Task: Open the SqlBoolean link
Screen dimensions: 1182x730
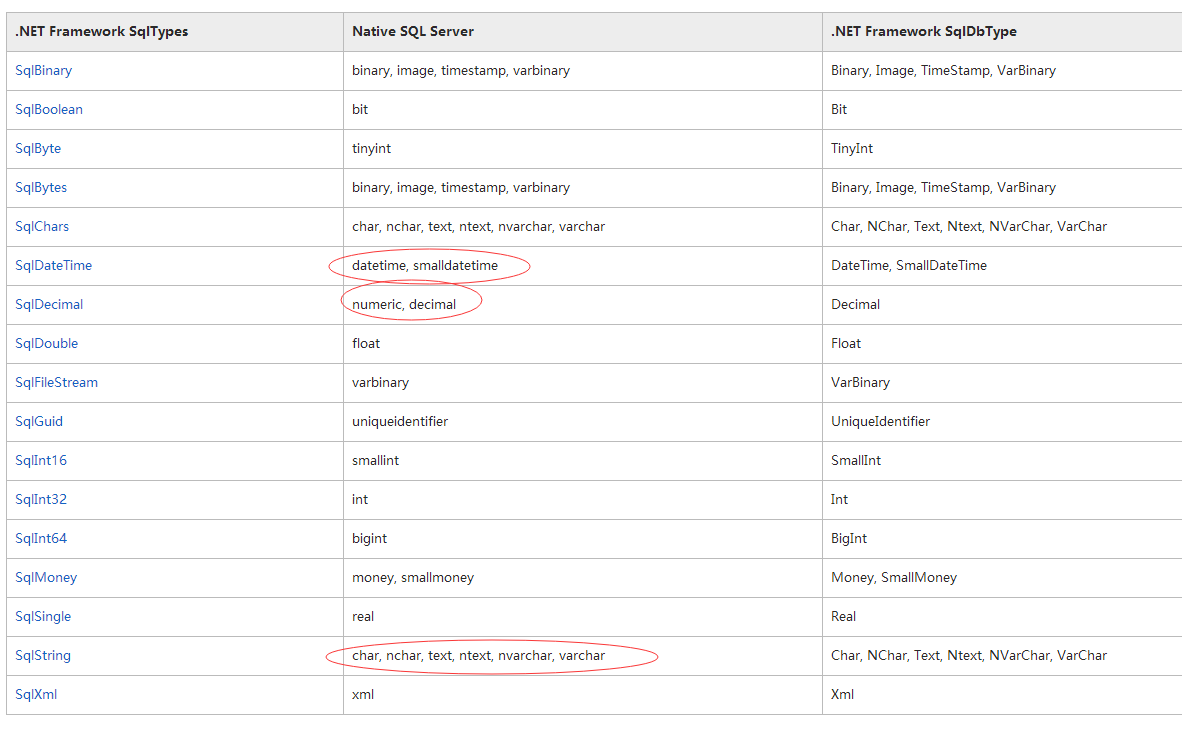Action: 49,109
